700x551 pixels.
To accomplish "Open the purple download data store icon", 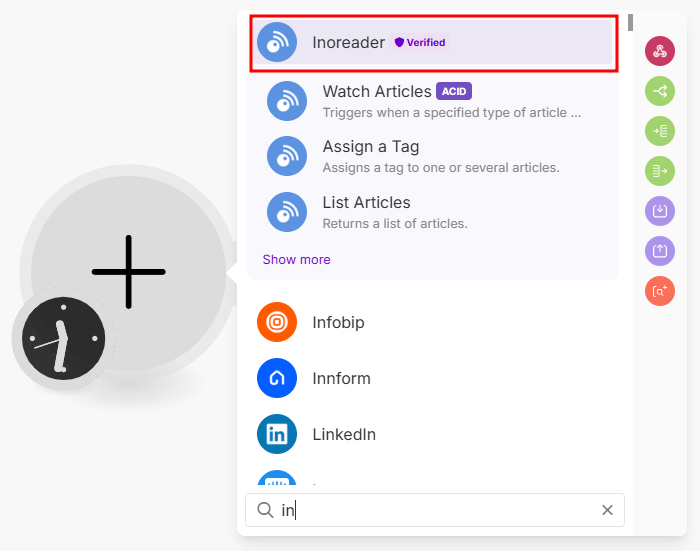I will pos(660,211).
